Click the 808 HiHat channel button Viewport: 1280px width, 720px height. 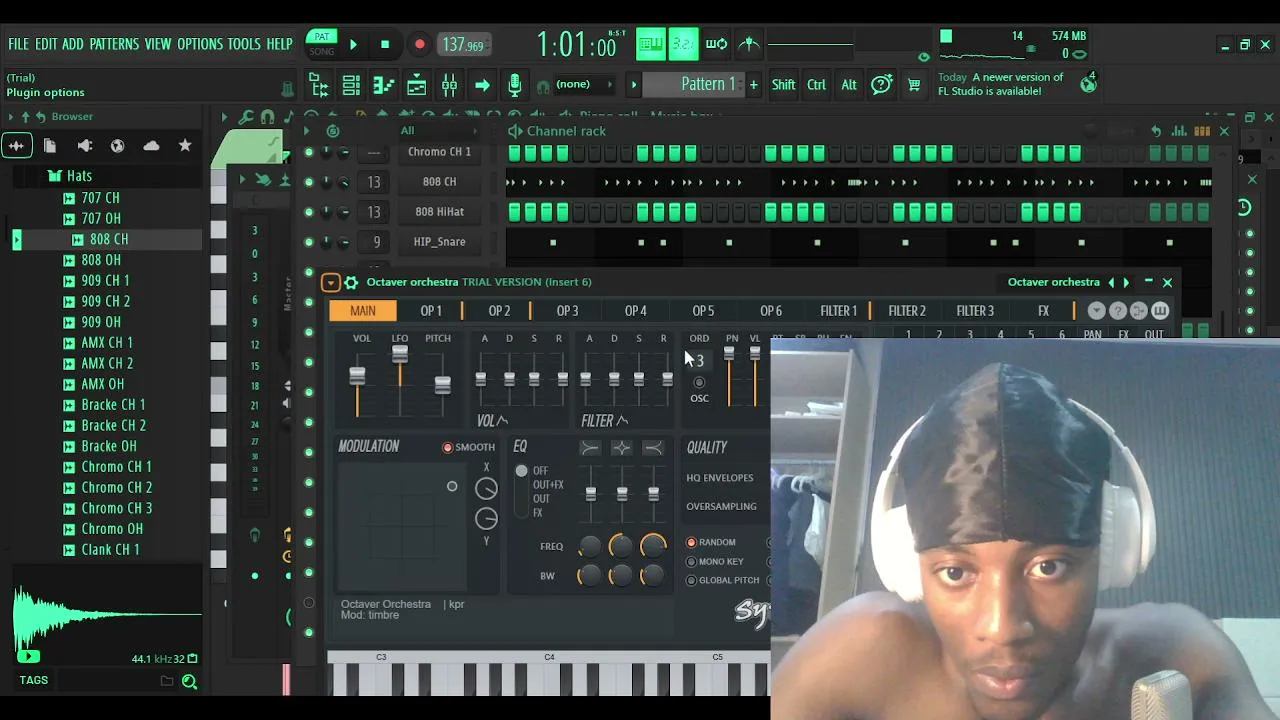440,212
